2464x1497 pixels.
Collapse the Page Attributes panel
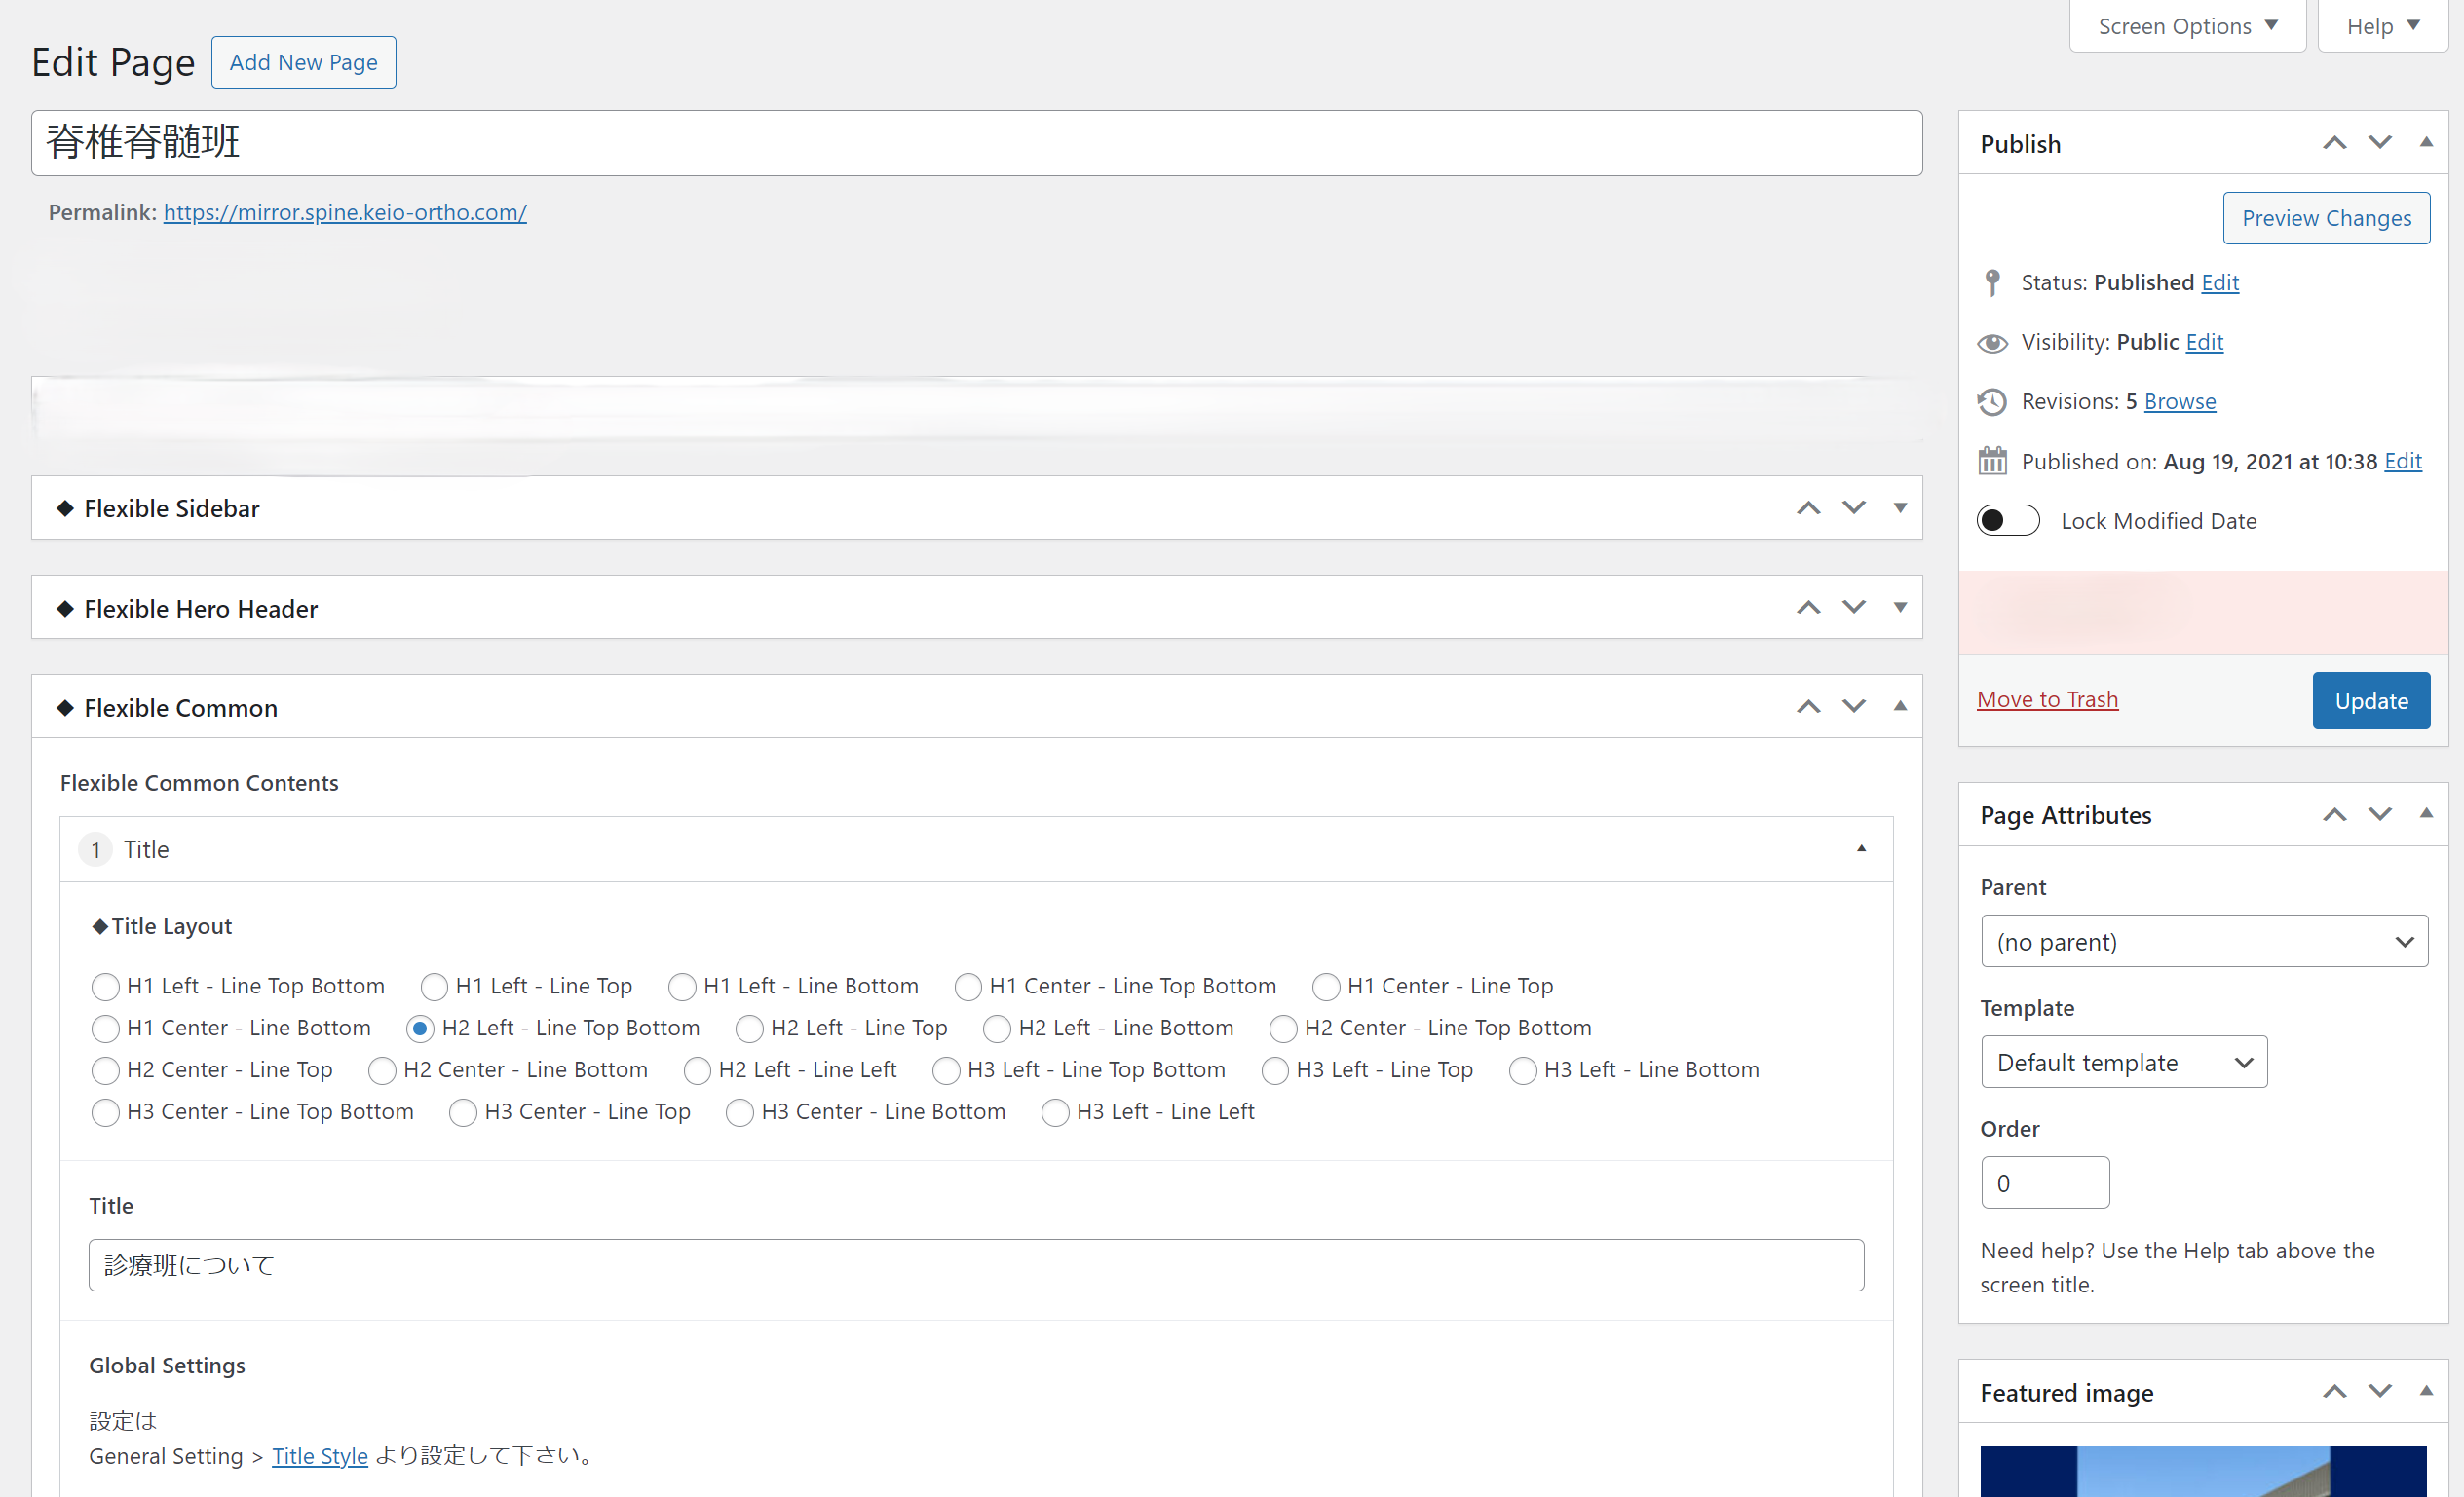[2426, 813]
